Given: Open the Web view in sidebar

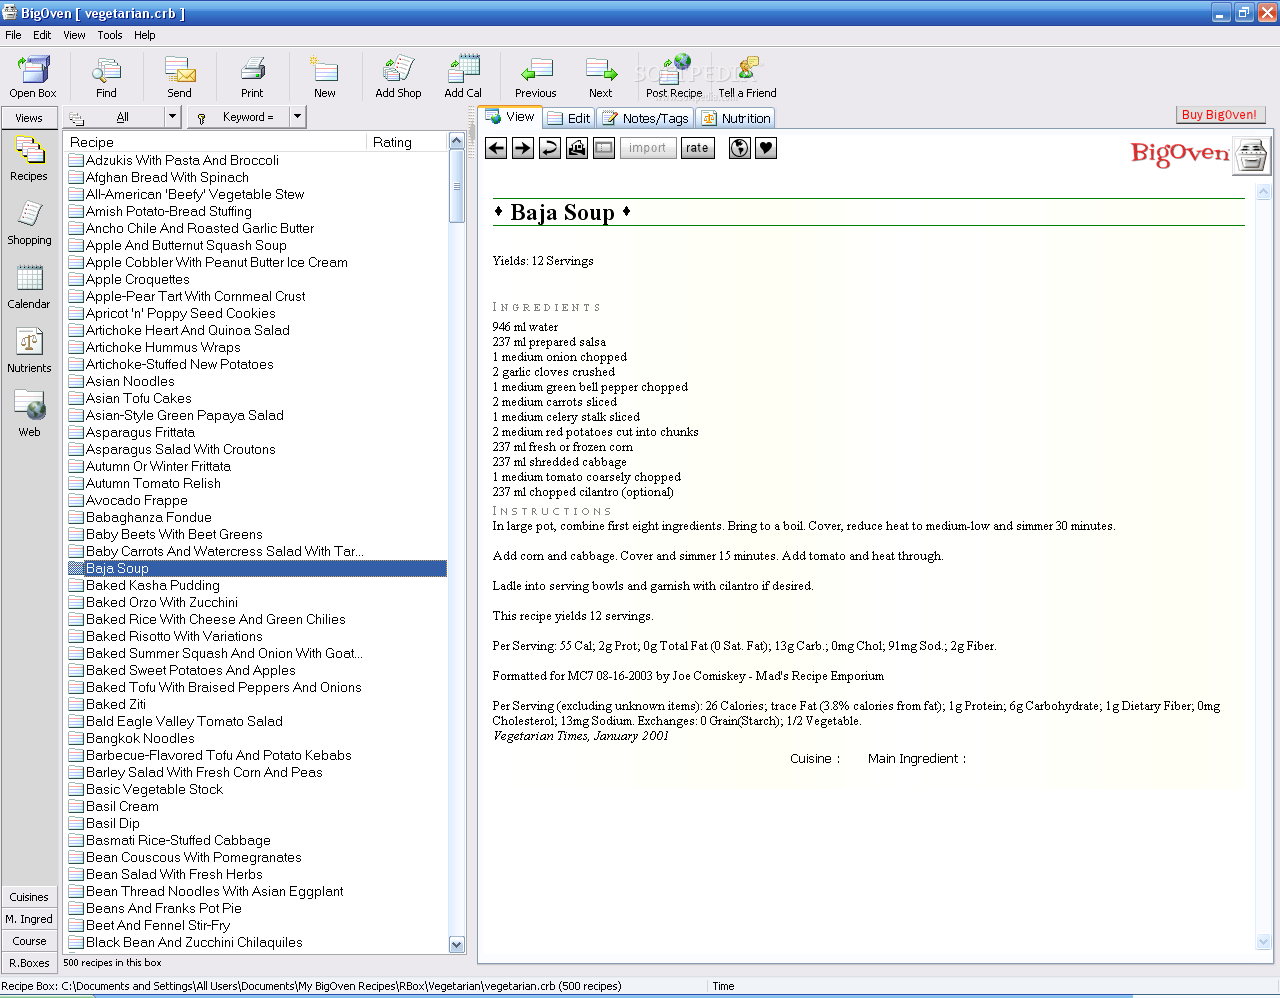Looking at the screenshot, I should click(29, 415).
